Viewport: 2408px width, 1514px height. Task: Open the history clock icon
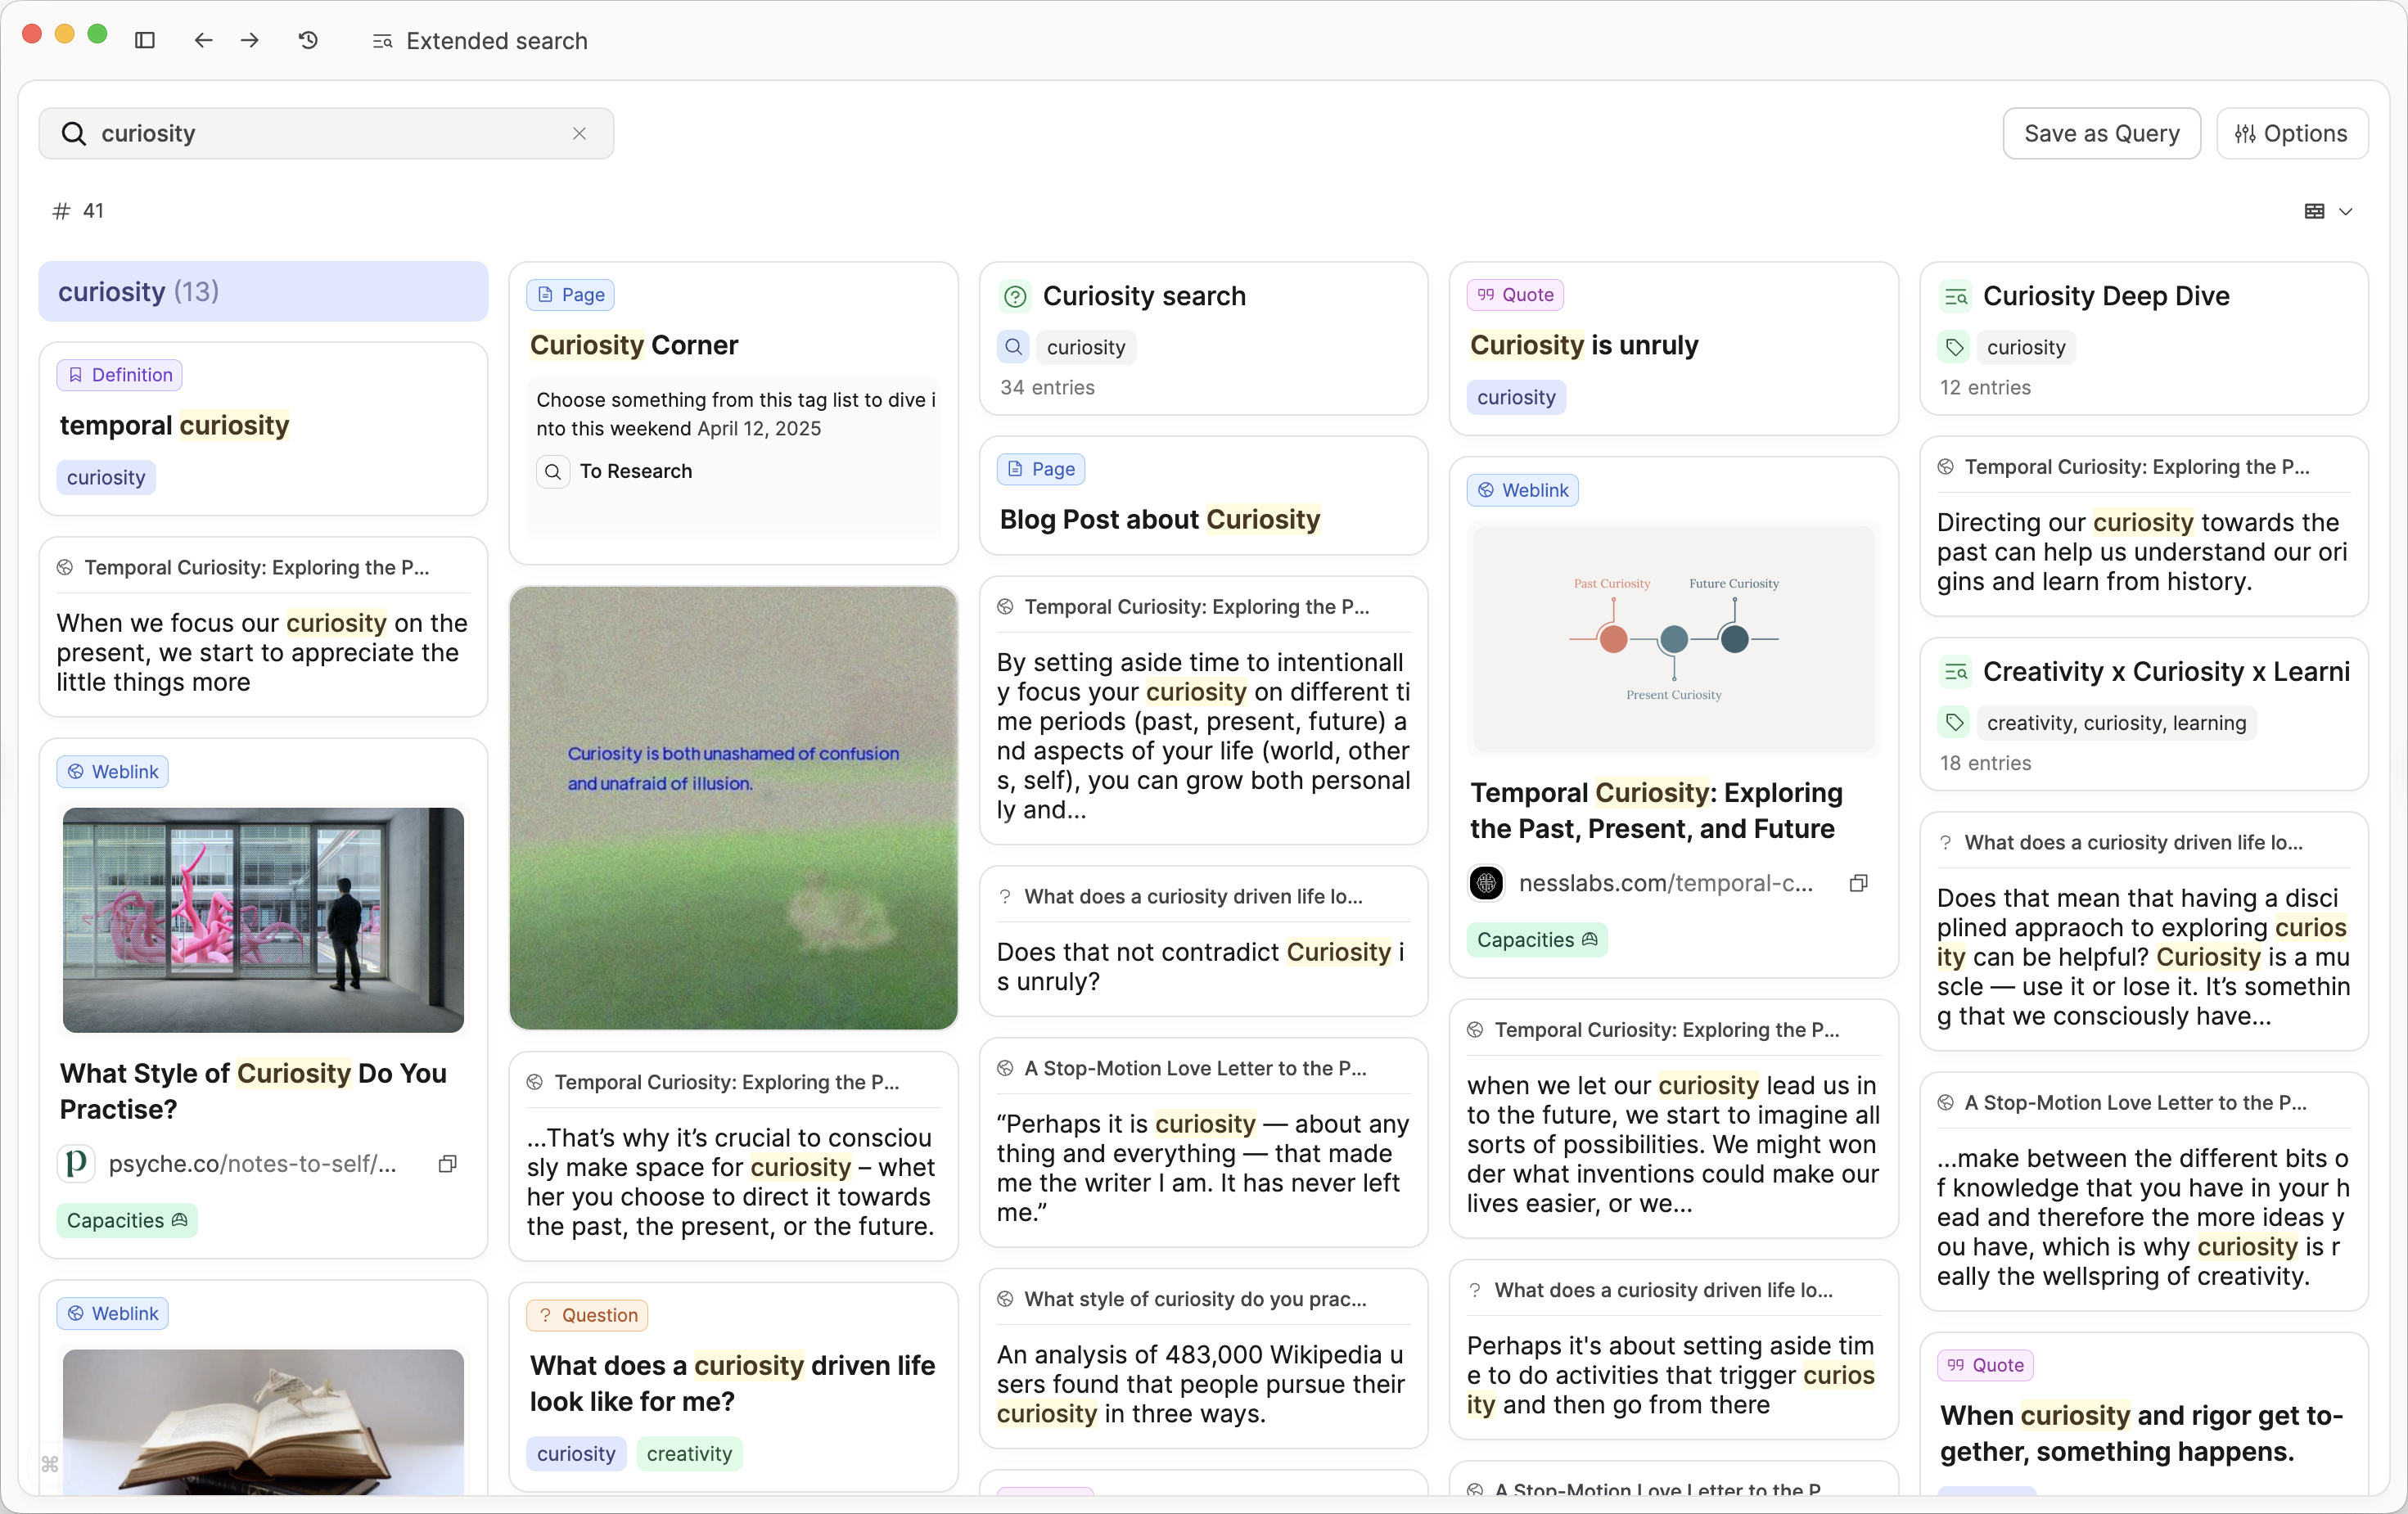308,40
